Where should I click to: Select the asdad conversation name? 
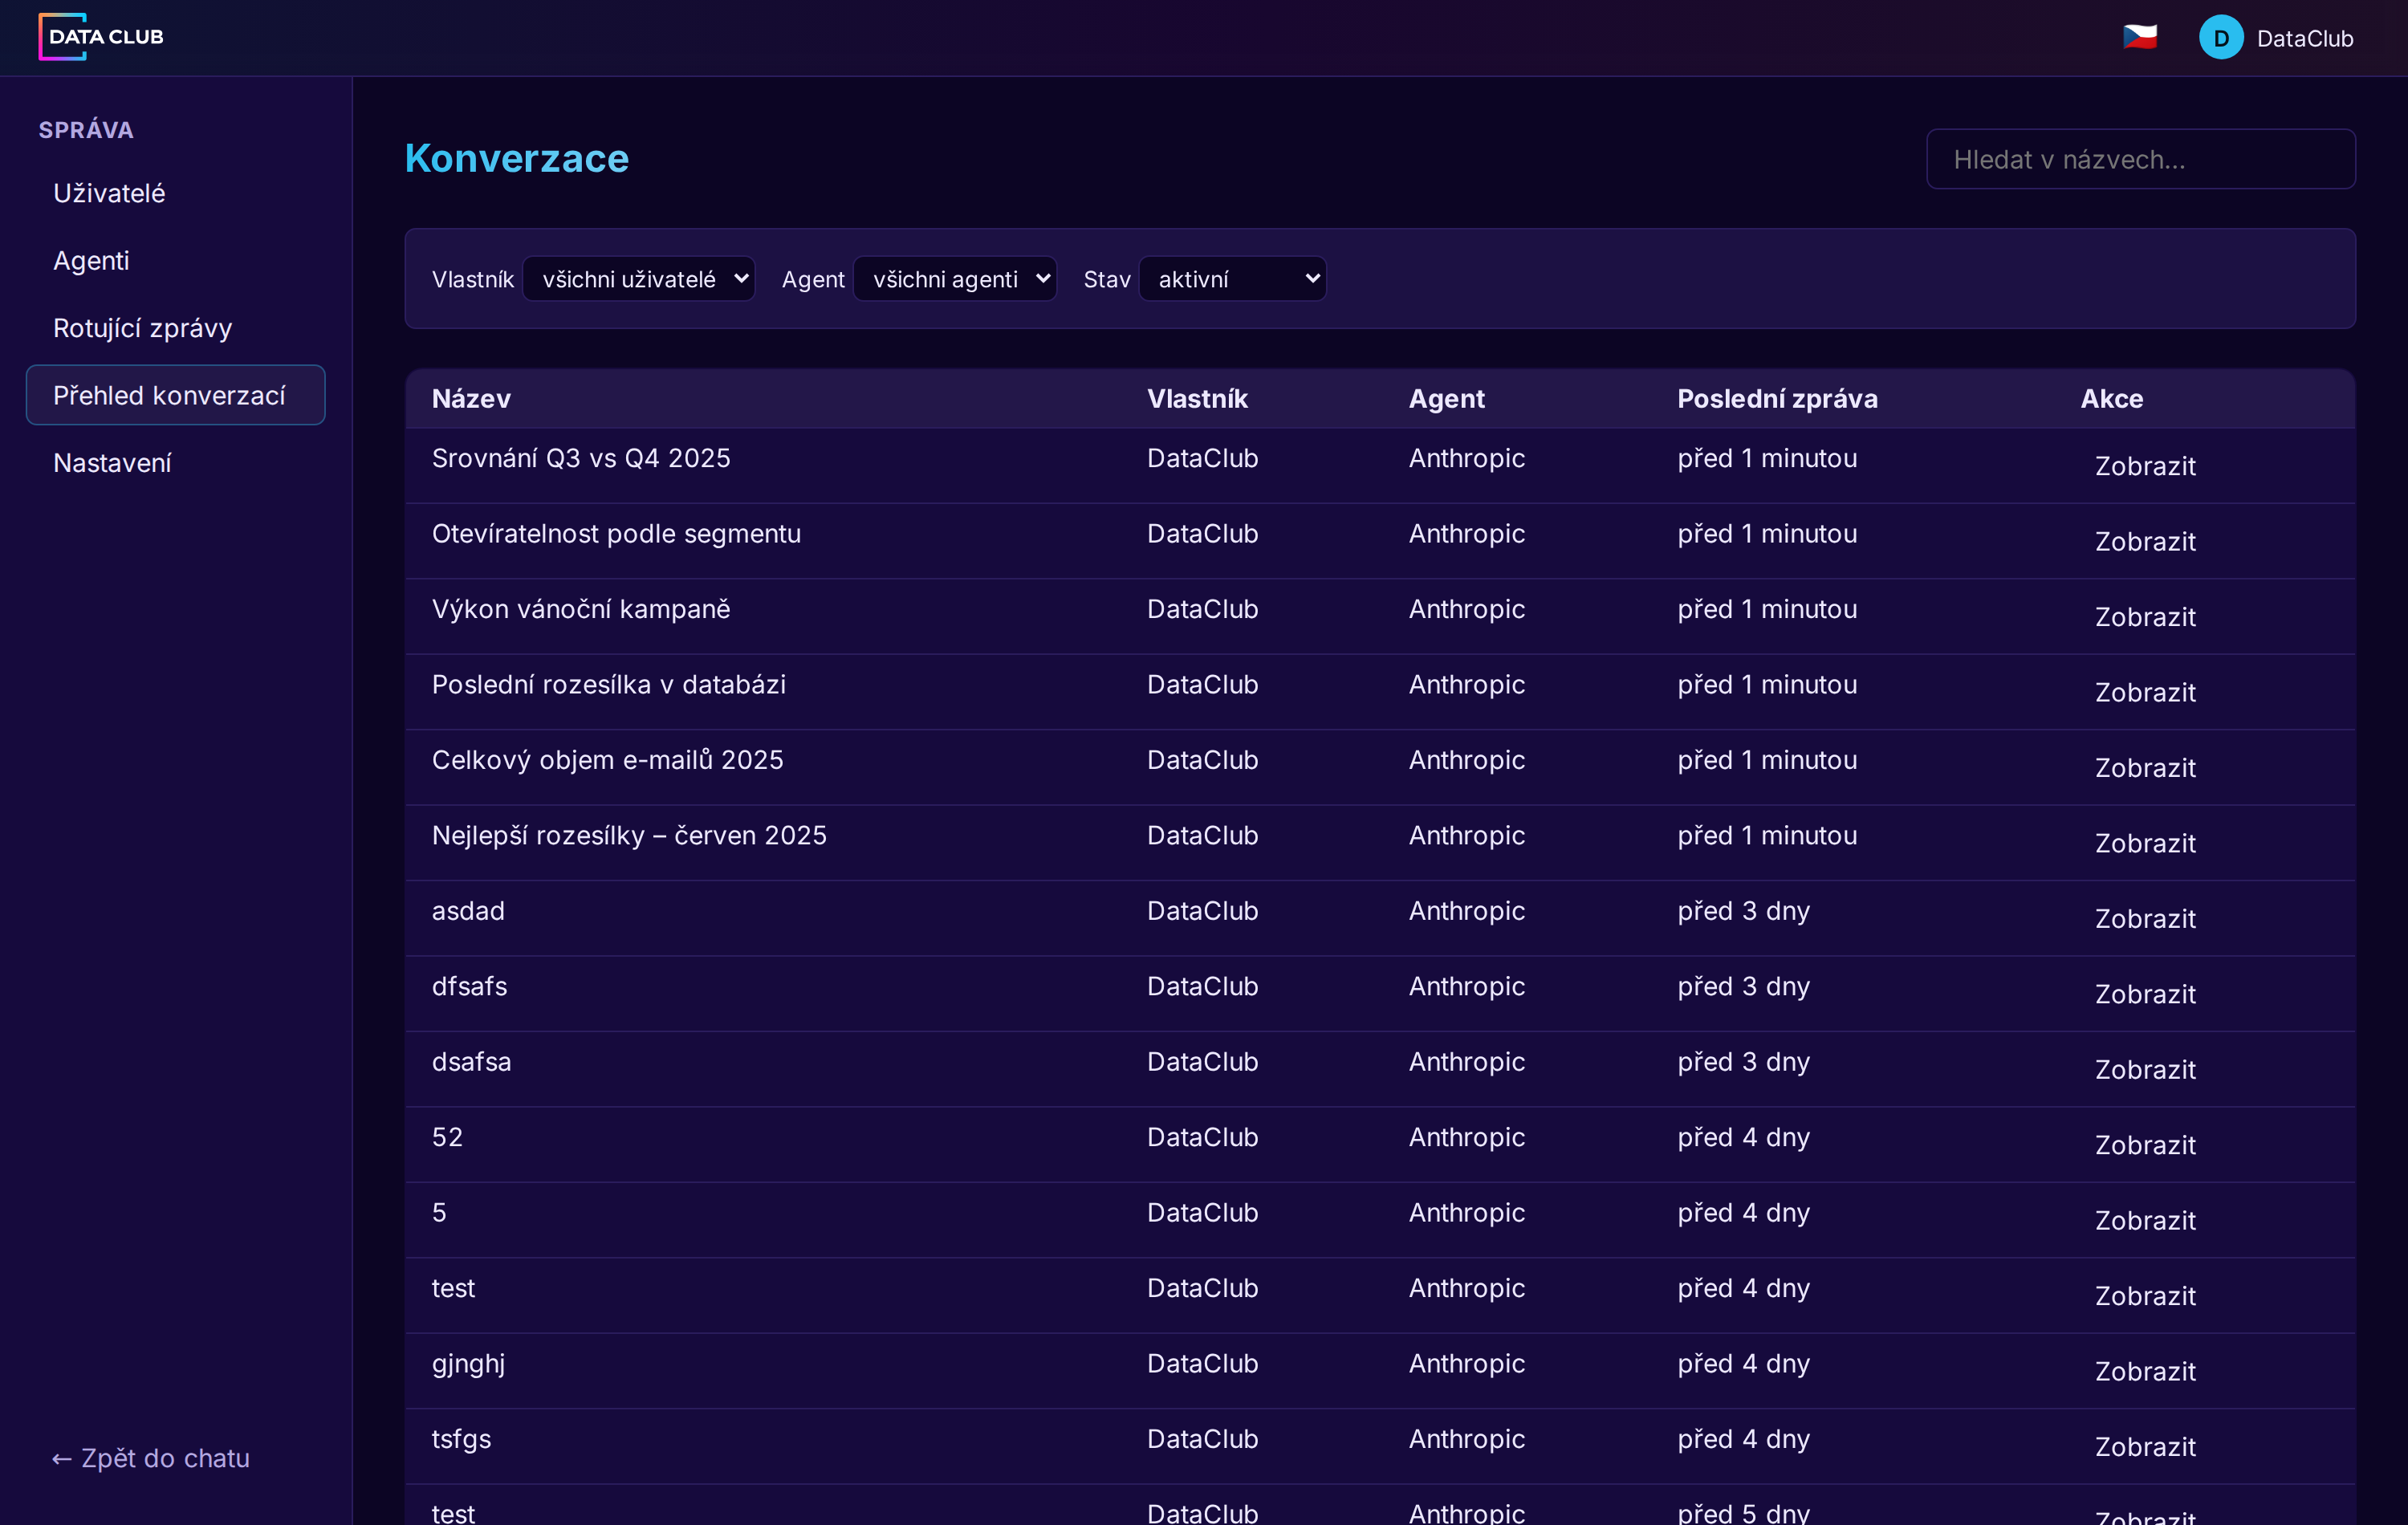point(468,911)
